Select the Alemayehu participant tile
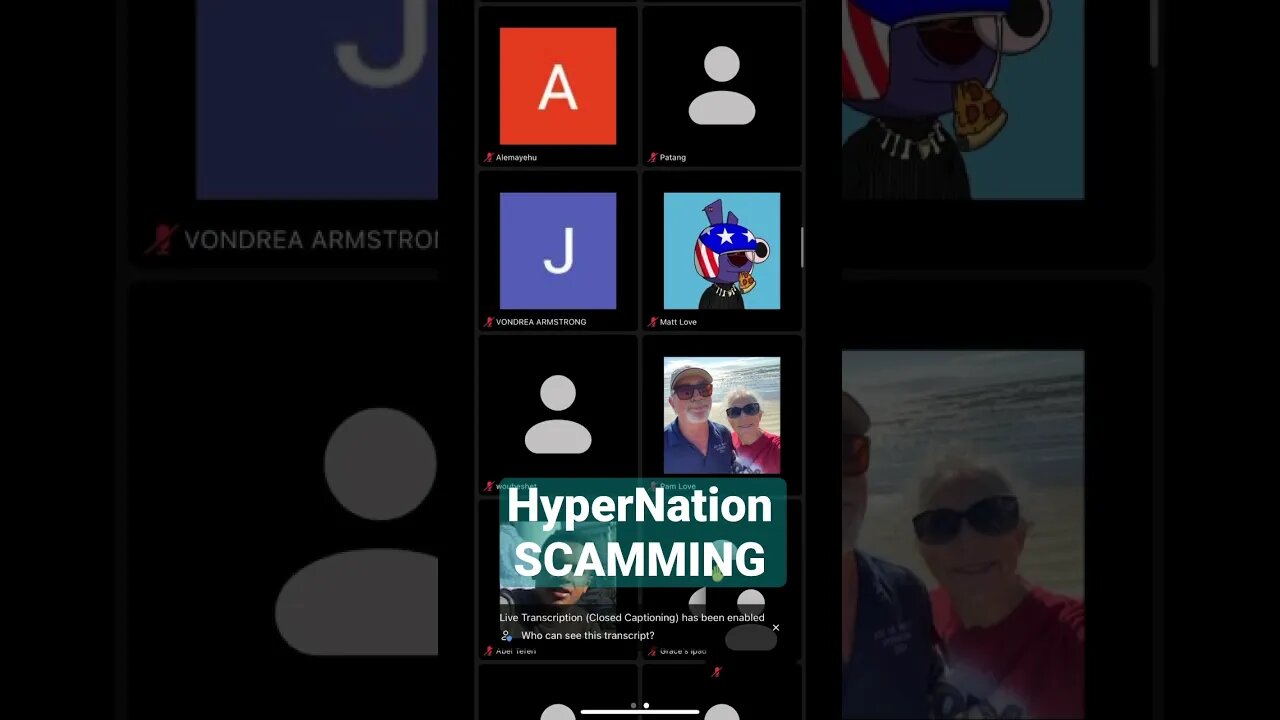 pos(558,86)
